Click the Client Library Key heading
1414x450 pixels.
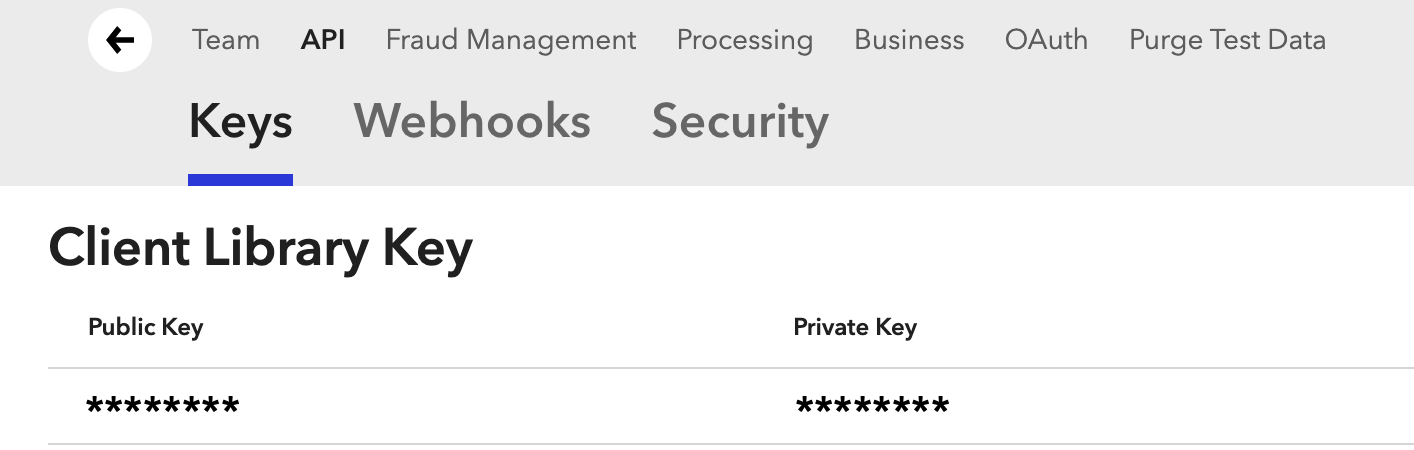point(260,247)
